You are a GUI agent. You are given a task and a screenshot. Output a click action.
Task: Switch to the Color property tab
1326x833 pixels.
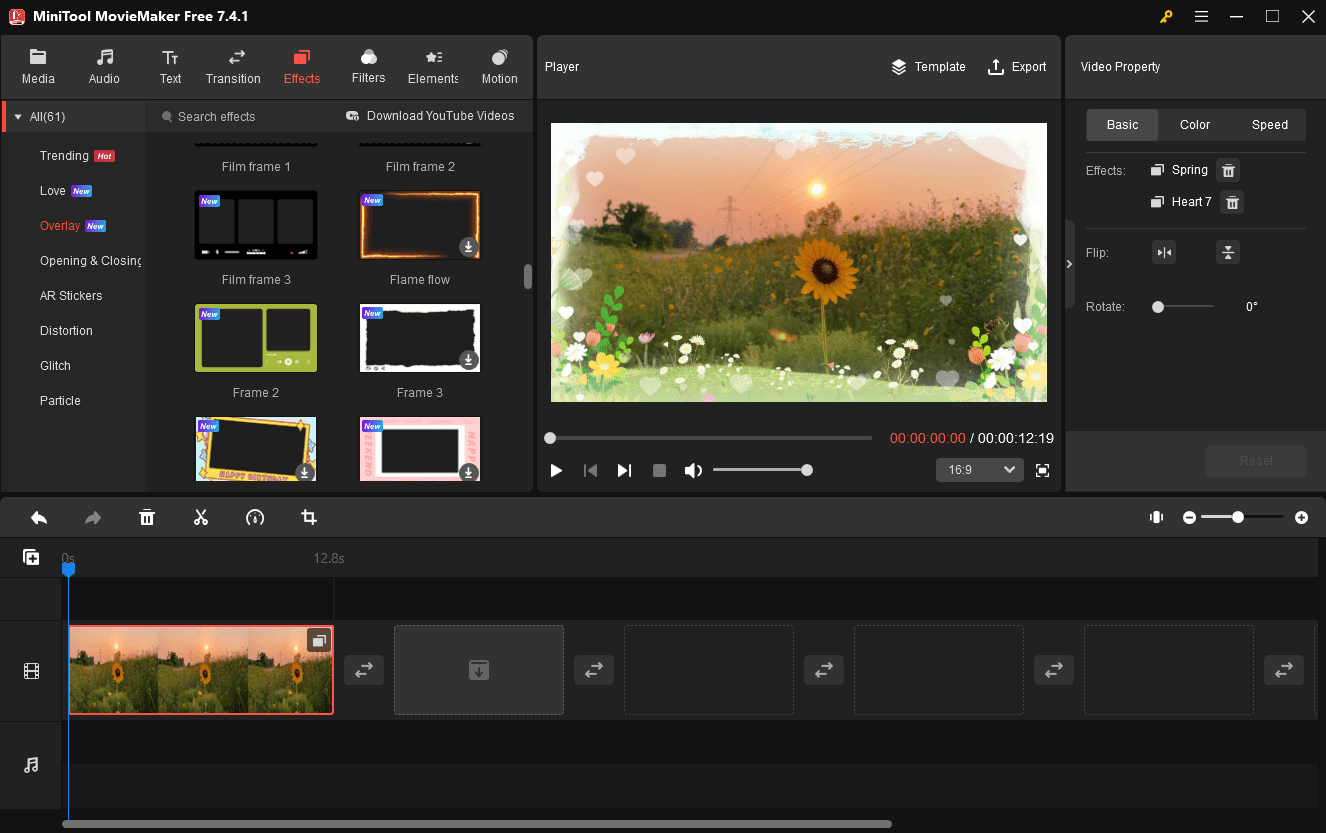pos(1195,125)
